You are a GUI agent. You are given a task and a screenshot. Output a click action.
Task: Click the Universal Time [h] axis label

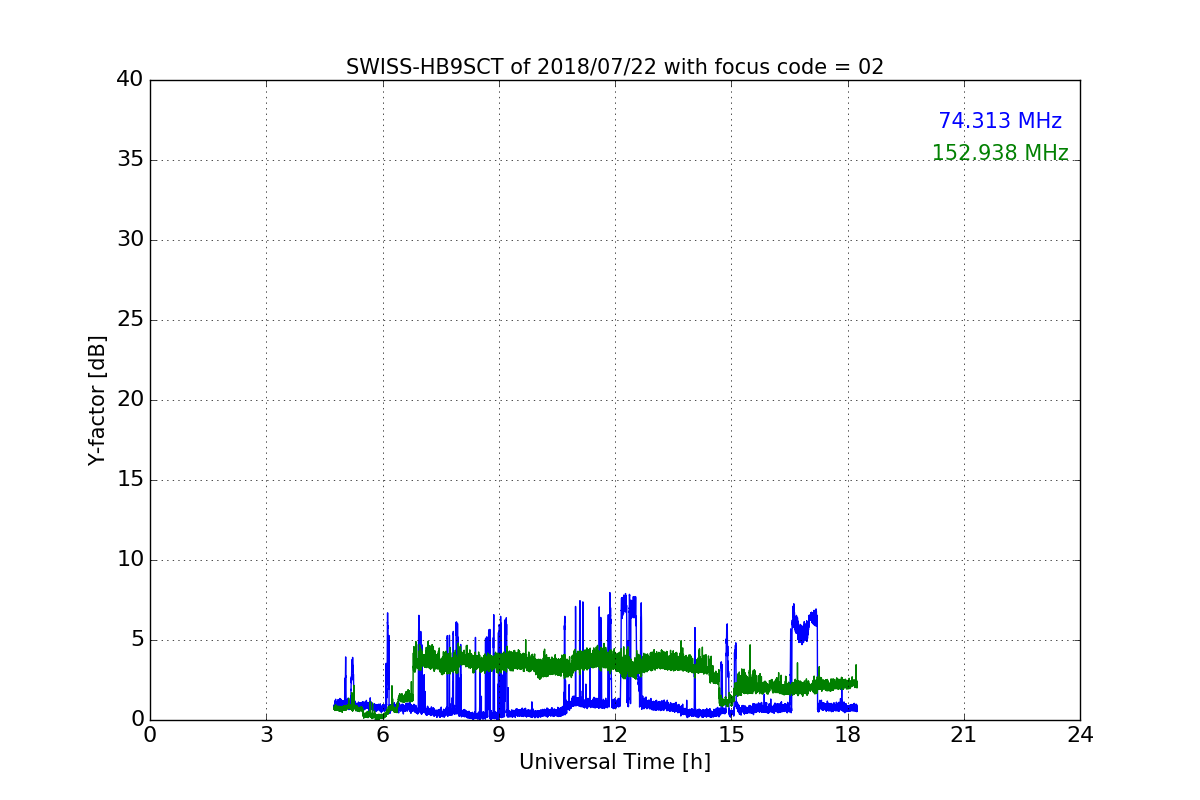615,762
